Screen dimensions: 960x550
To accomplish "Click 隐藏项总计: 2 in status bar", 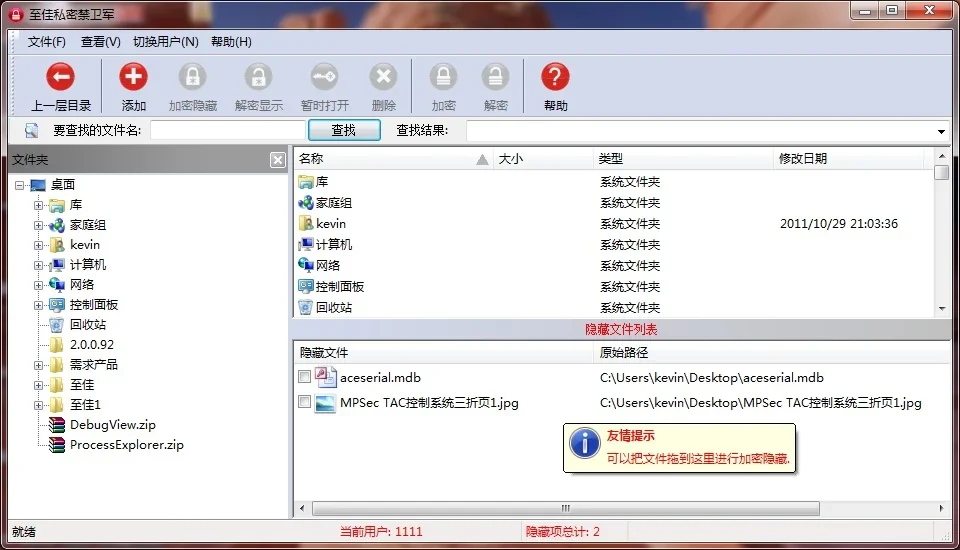I will point(563,532).
